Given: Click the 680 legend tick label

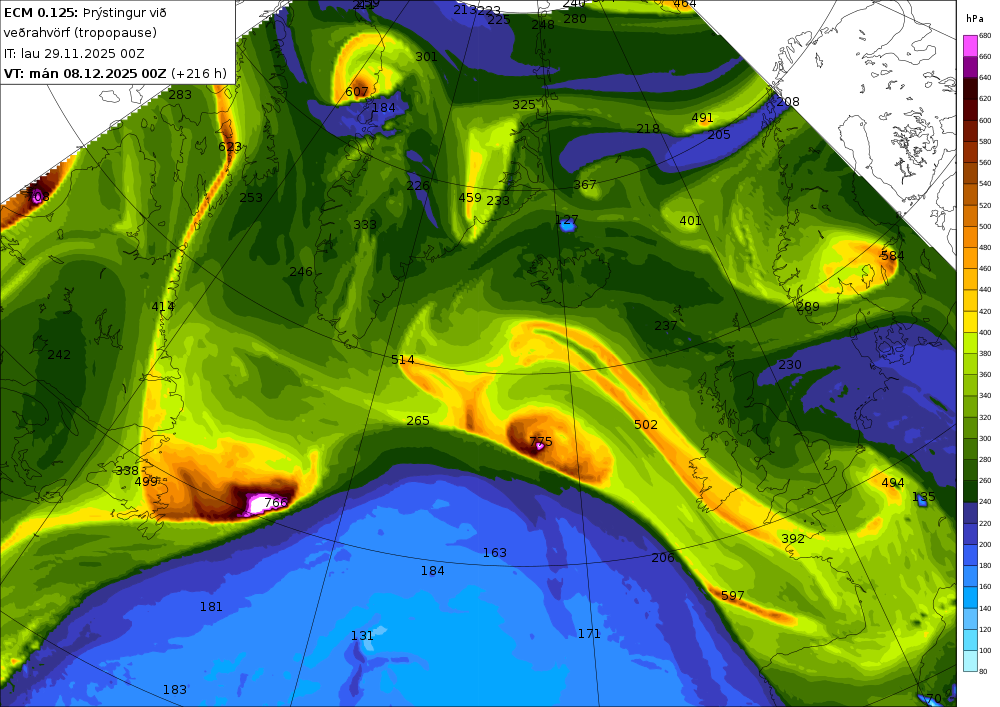Looking at the screenshot, I should tap(985, 36).
